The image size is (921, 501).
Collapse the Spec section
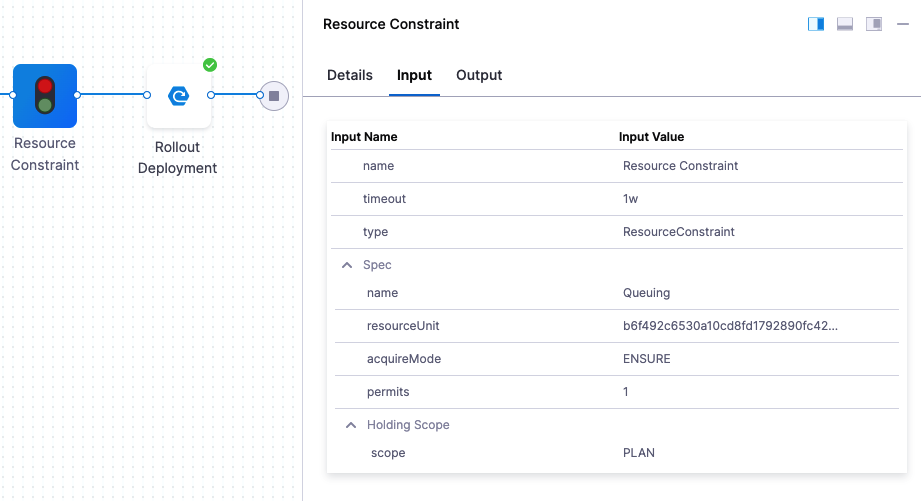(x=347, y=265)
